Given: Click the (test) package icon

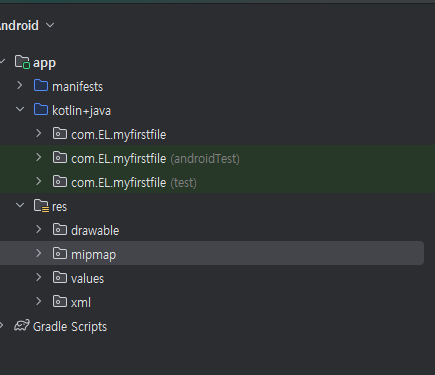Looking at the screenshot, I should (60, 181).
